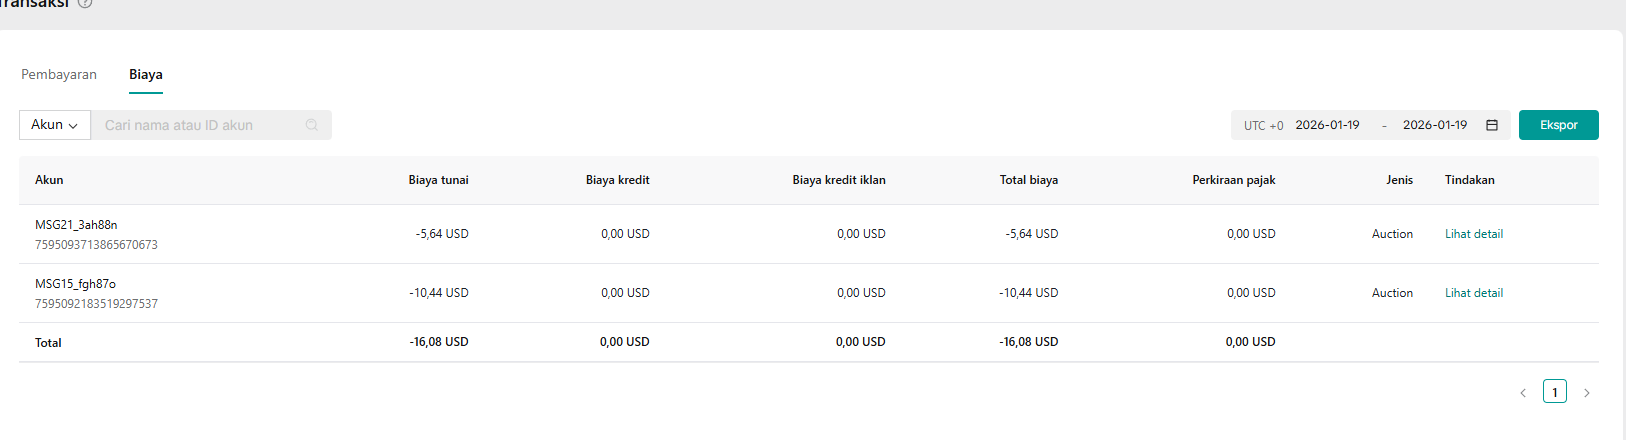Go to previous page arrow

click(1523, 393)
